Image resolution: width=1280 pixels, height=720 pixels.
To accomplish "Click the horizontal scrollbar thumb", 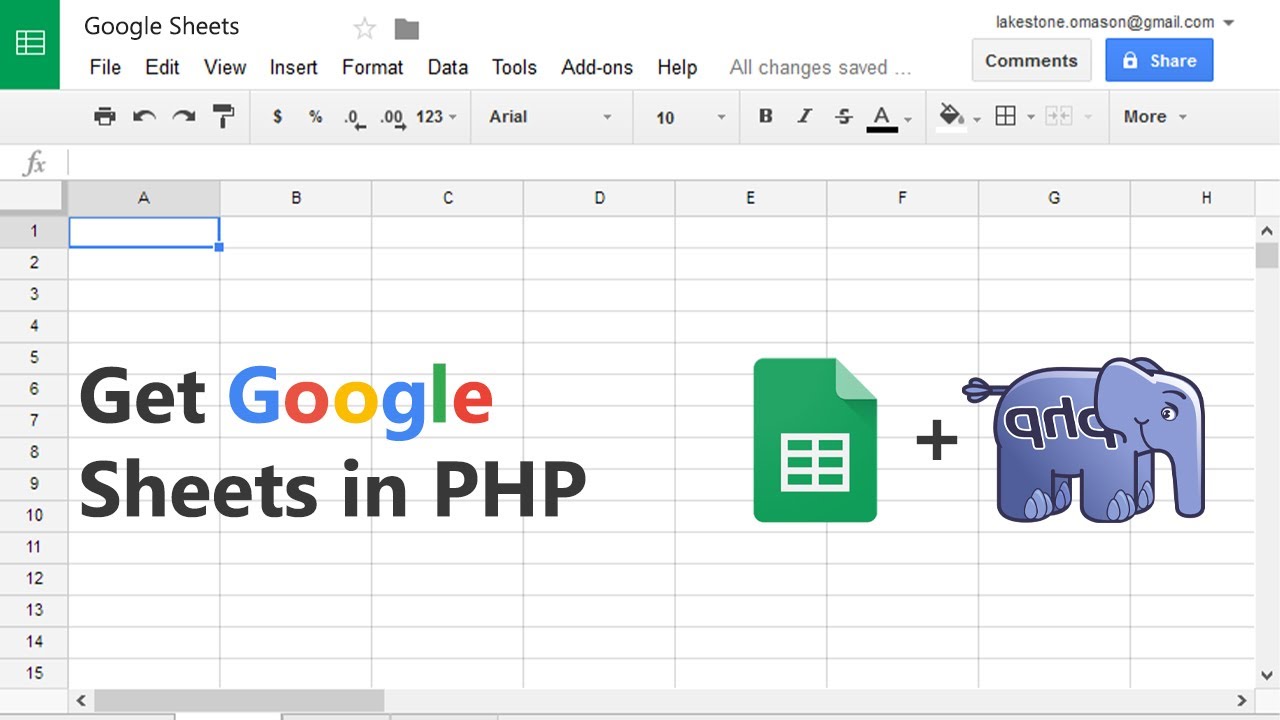I will 239,701.
